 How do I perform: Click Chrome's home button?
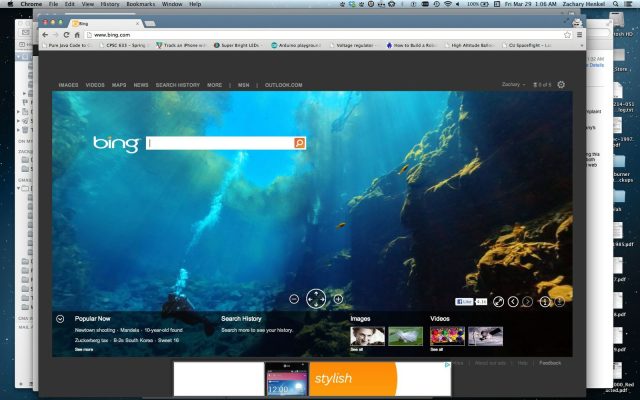click(x=77, y=35)
